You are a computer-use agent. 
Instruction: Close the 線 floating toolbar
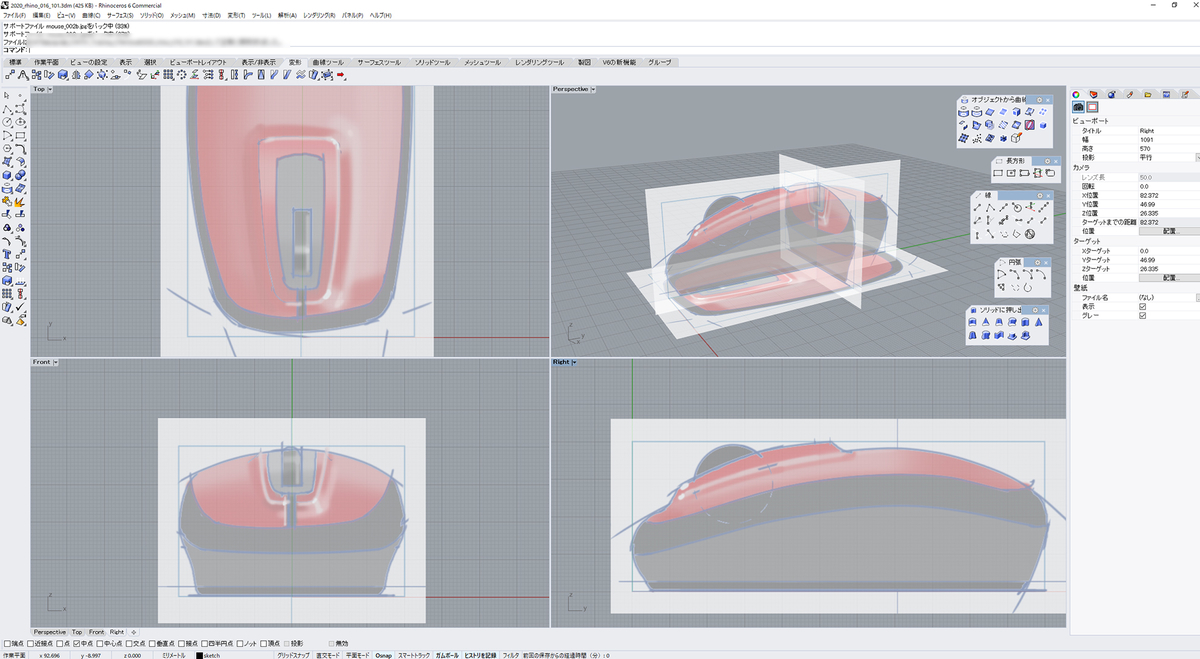[x=1050, y=195]
